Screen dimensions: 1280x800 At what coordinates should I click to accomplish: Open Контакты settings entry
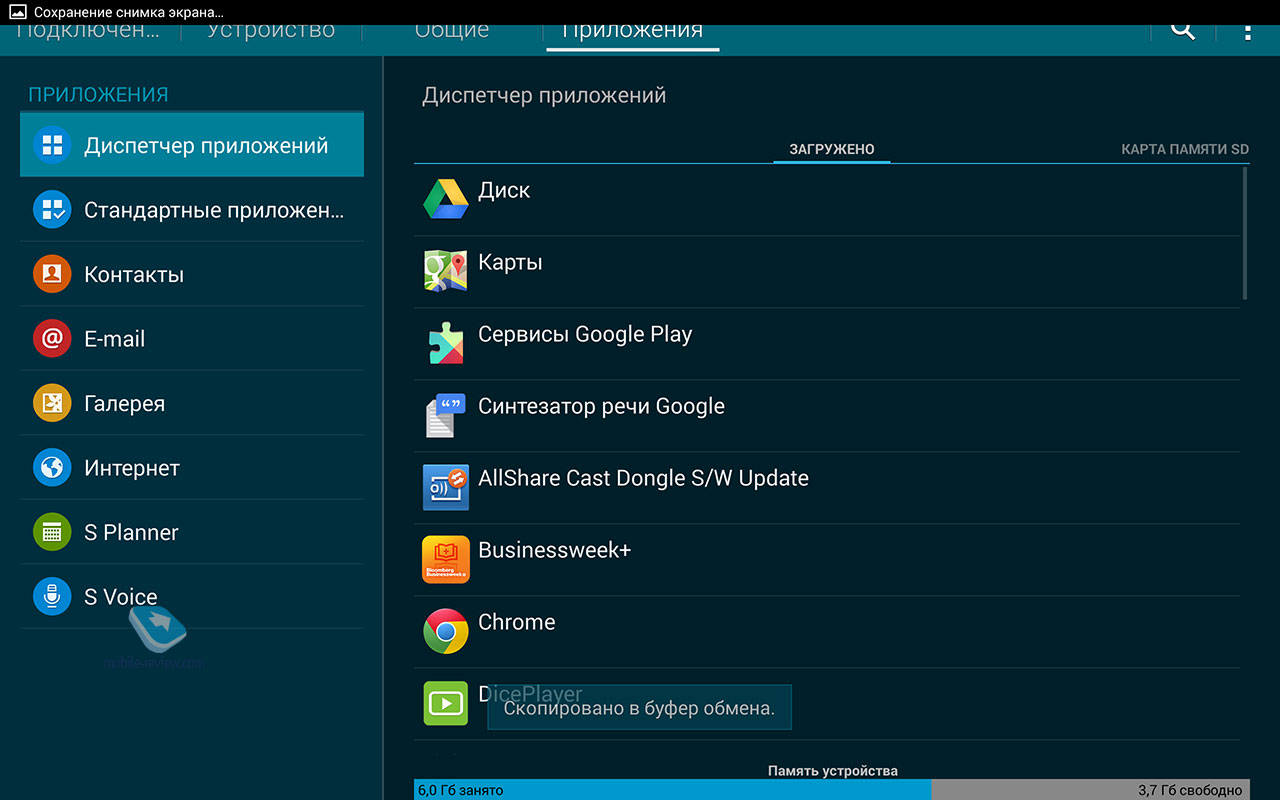pyautogui.click(x=192, y=274)
